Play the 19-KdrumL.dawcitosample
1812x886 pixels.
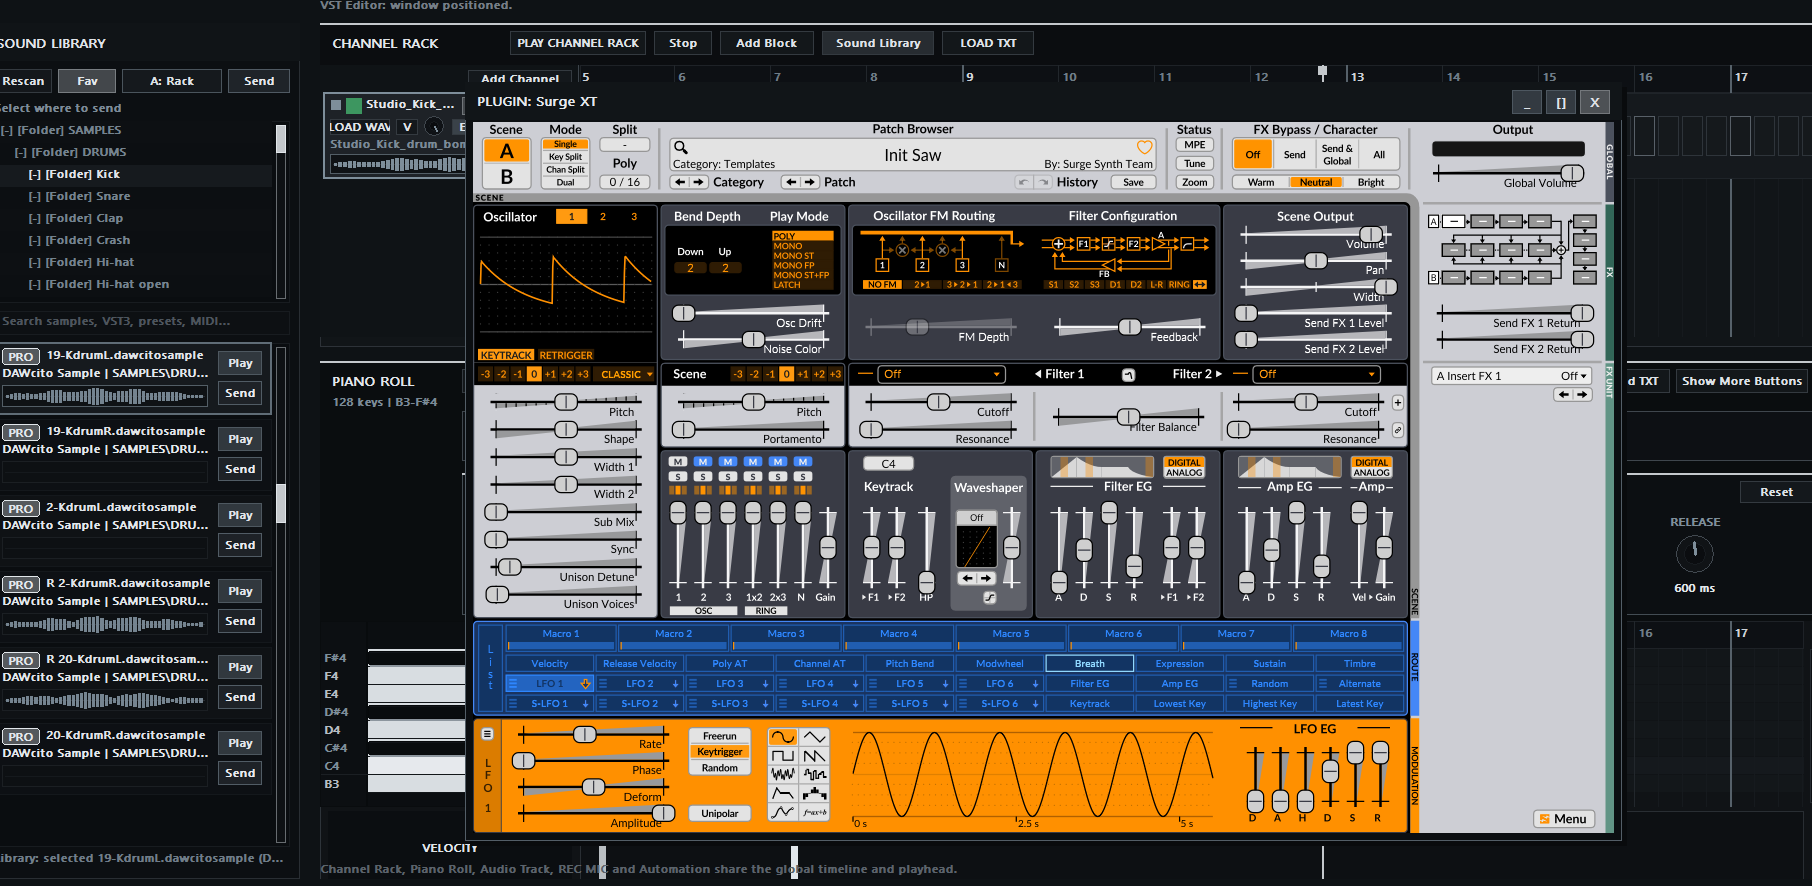240,363
